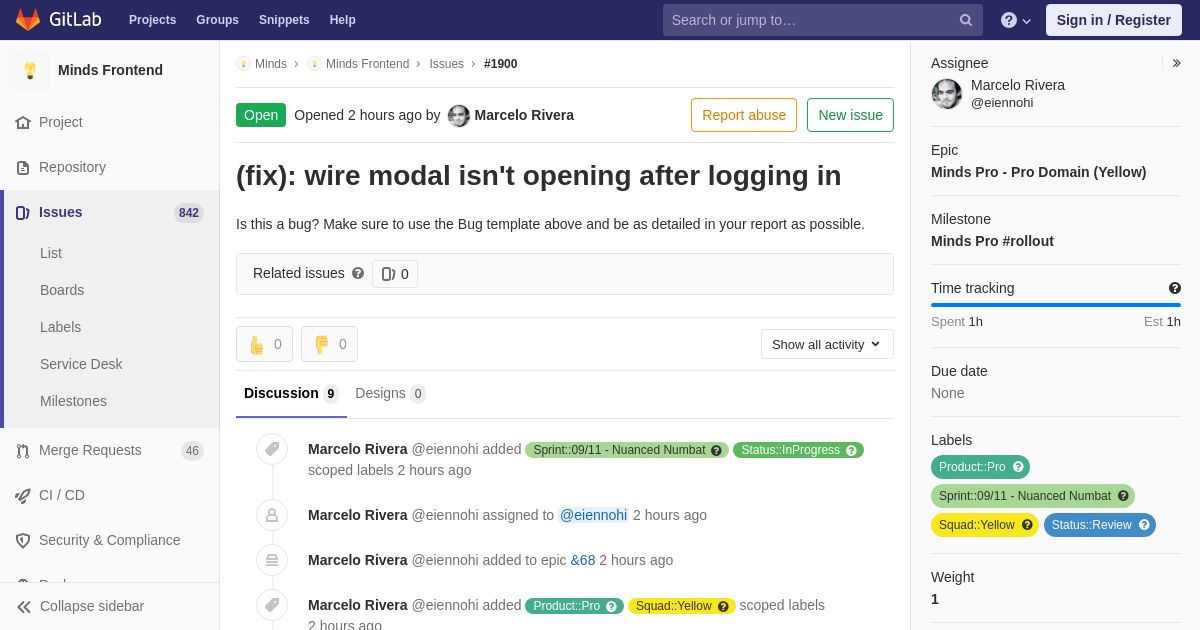Click the Issues board icon in sidebar

pyautogui.click(x=23, y=212)
